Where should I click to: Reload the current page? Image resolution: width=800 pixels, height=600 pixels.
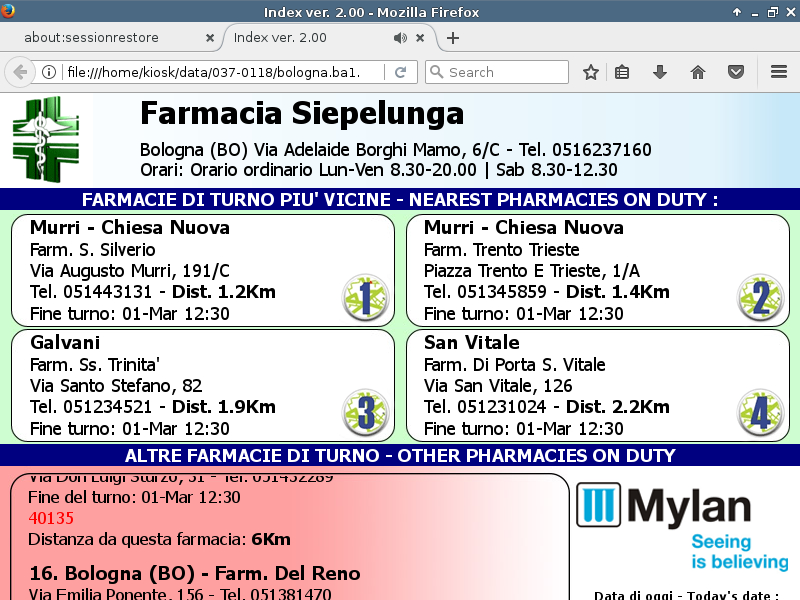400,72
